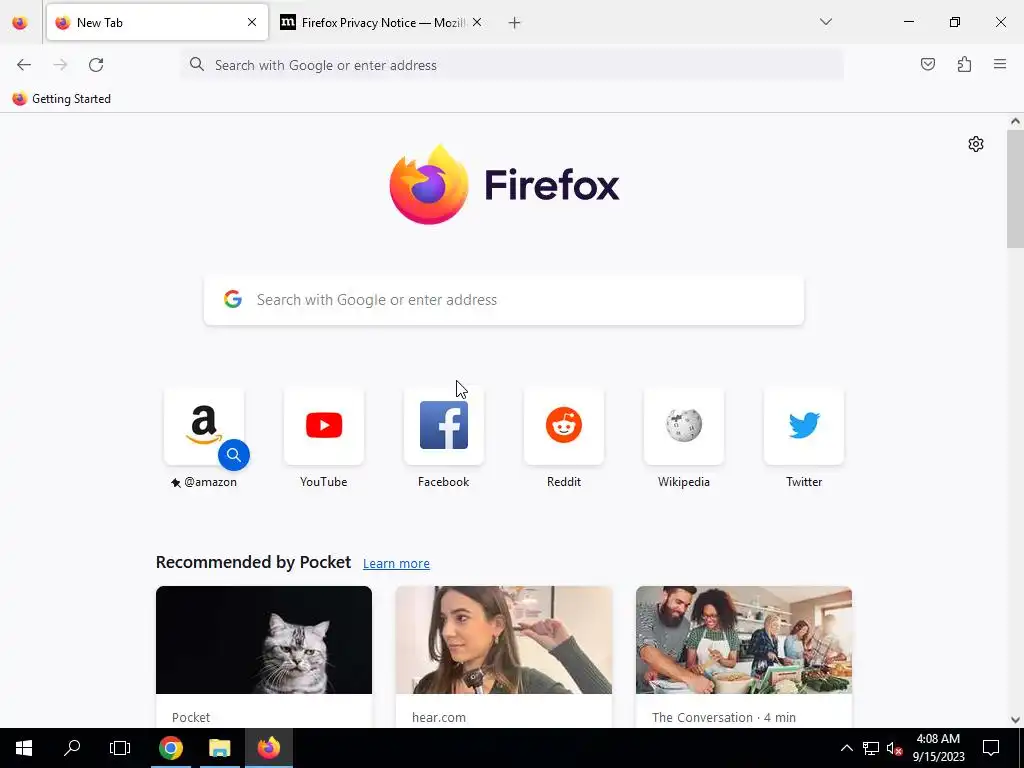Open the Firefox application menu (hamburger)

(1000, 64)
